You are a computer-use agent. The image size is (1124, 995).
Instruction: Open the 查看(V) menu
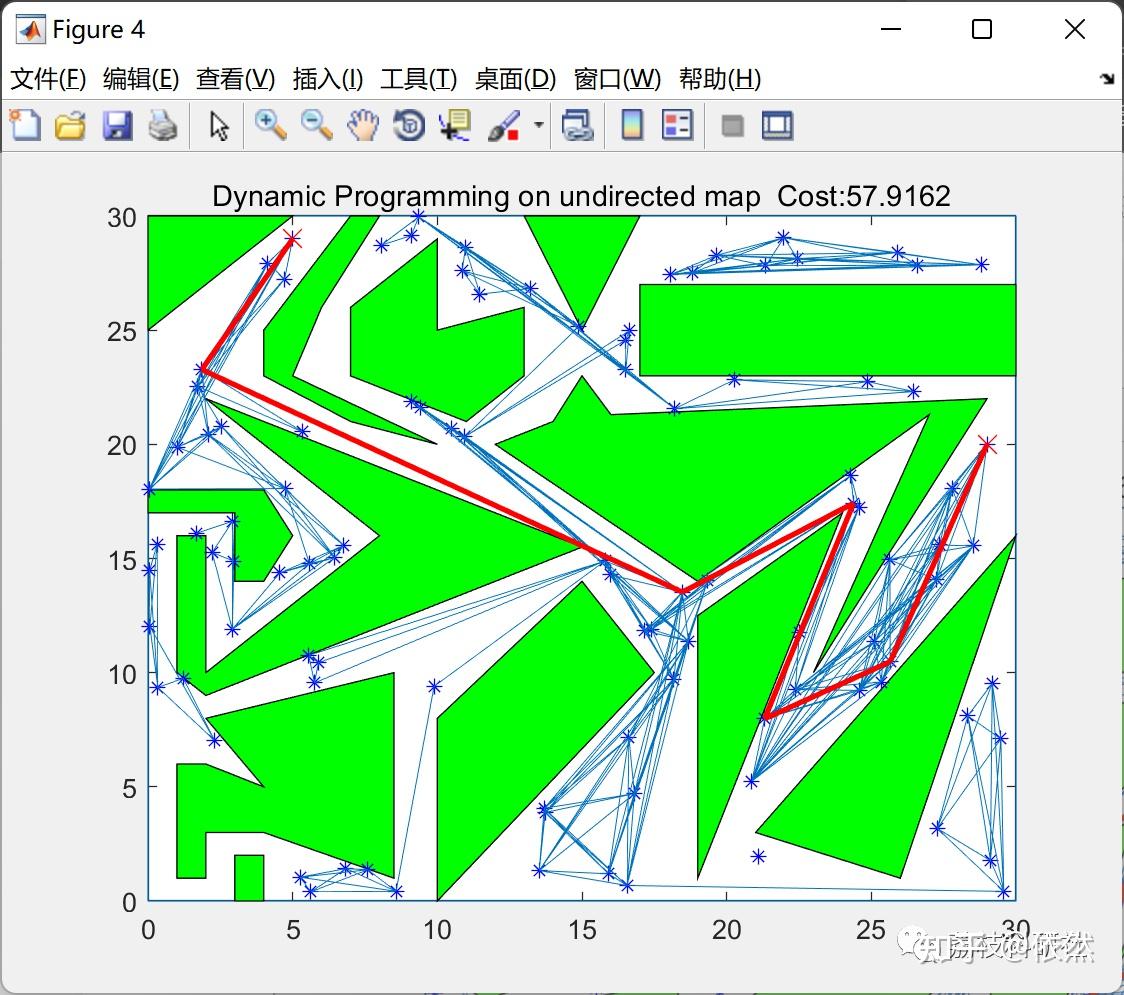click(x=235, y=79)
